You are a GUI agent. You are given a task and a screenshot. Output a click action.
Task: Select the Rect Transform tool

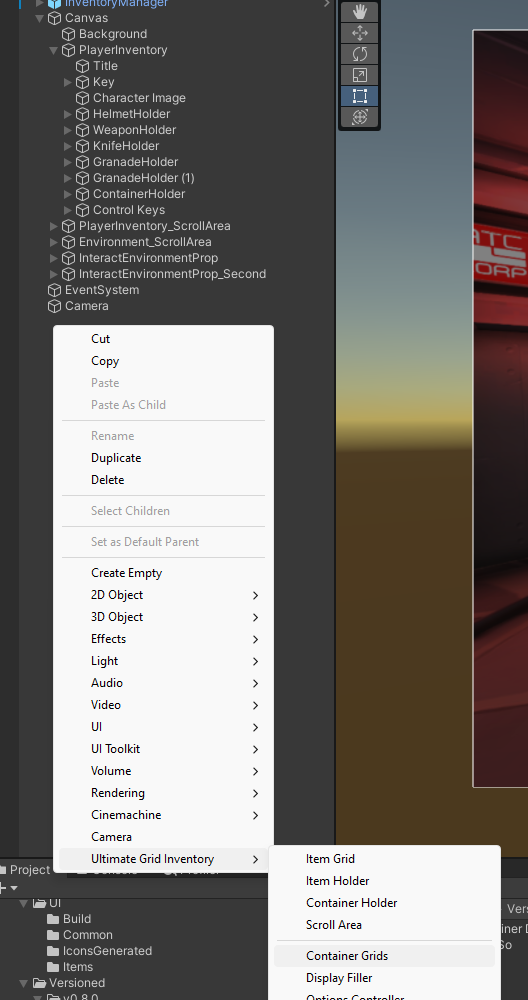(x=360, y=96)
